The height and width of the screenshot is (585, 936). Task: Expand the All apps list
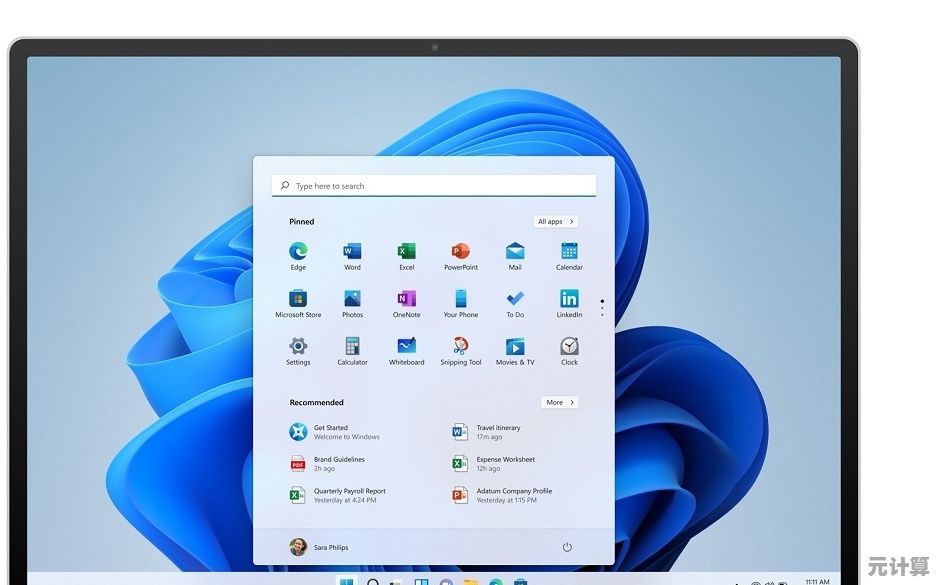tap(556, 222)
